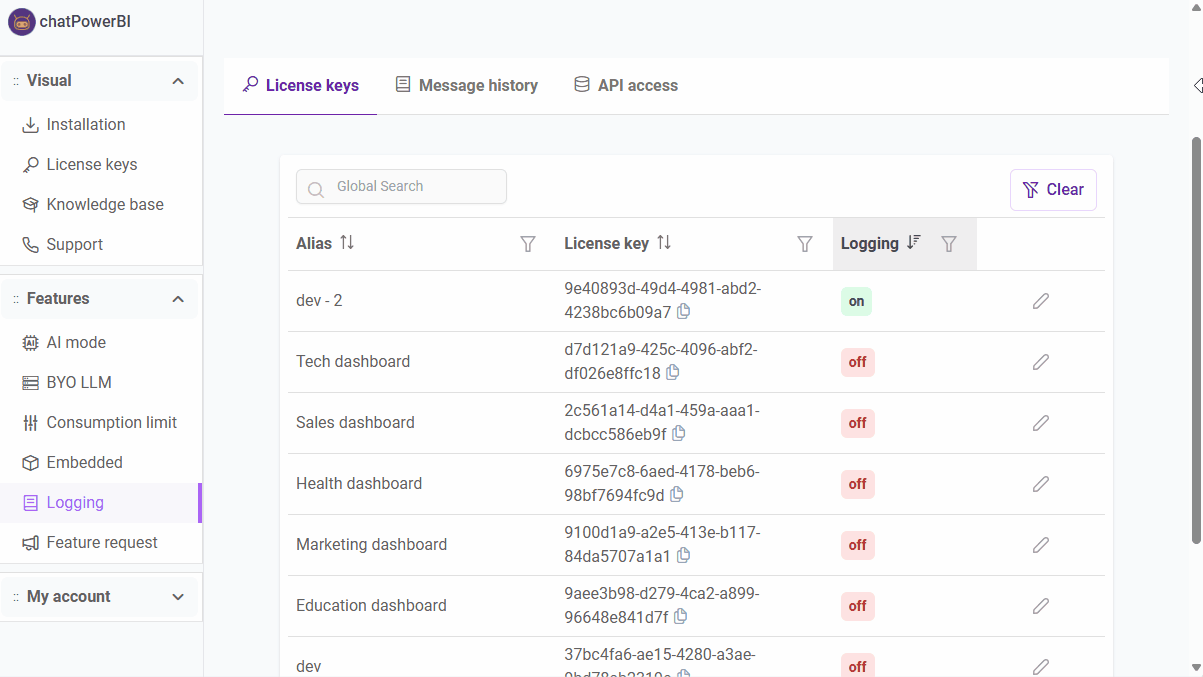Viewport: 1203px width, 677px height.
Task: Edit the Tech dashboard row
Action: click(1041, 362)
